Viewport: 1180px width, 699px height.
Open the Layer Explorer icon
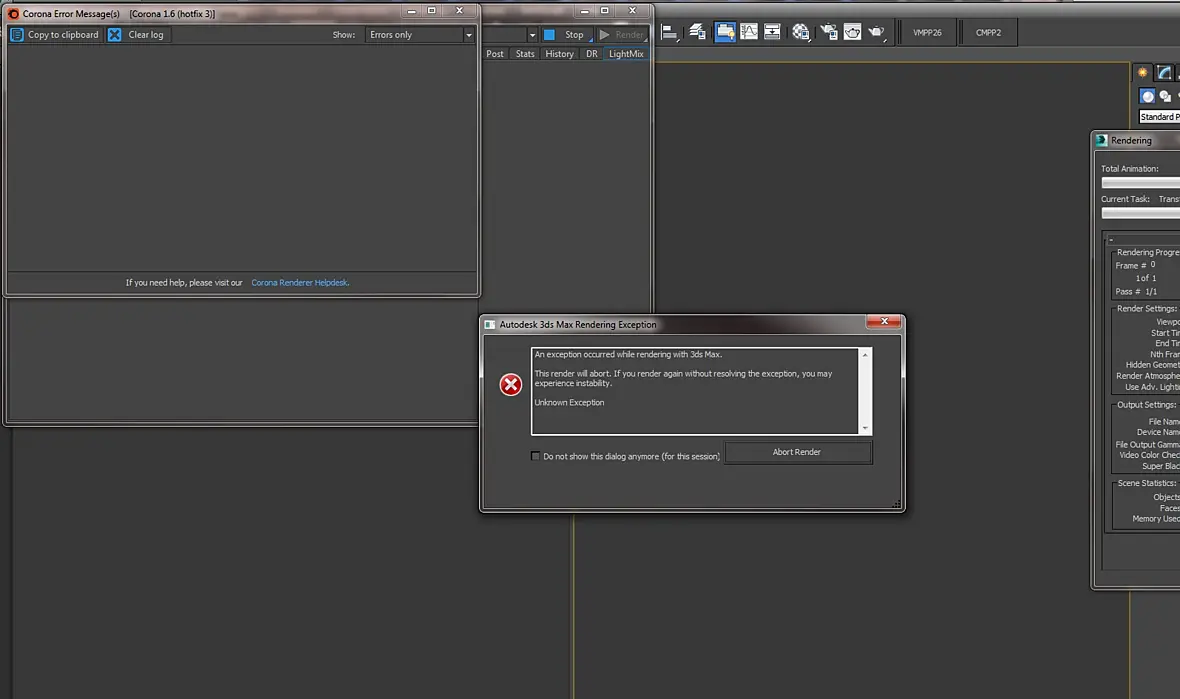click(x=698, y=32)
